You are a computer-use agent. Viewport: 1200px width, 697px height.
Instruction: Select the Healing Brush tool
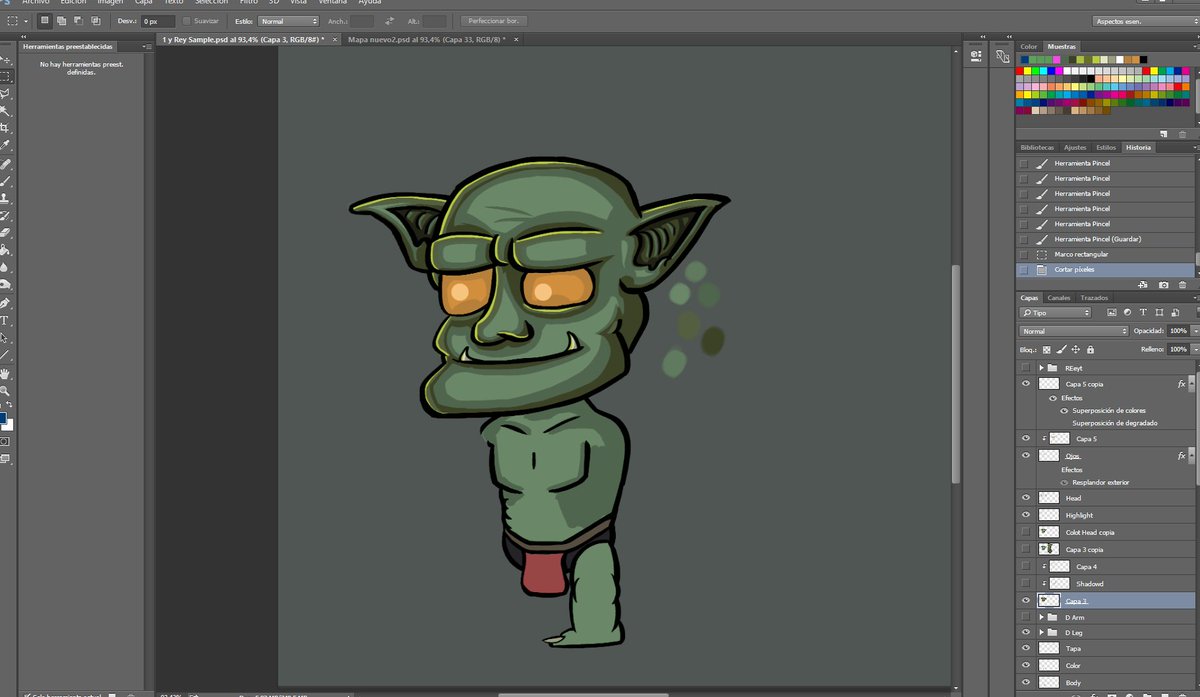click(x=5, y=164)
